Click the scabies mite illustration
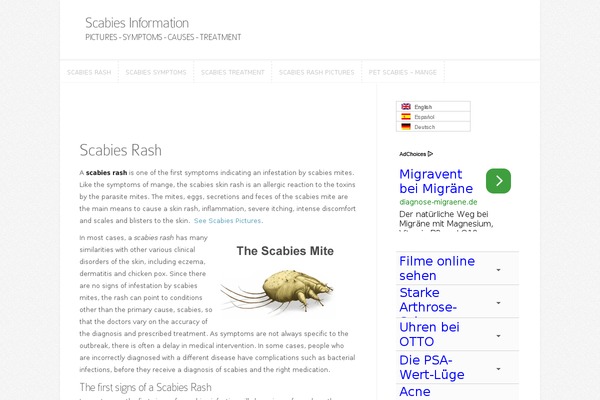Viewport: 600px width, 400px height. pos(277,291)
